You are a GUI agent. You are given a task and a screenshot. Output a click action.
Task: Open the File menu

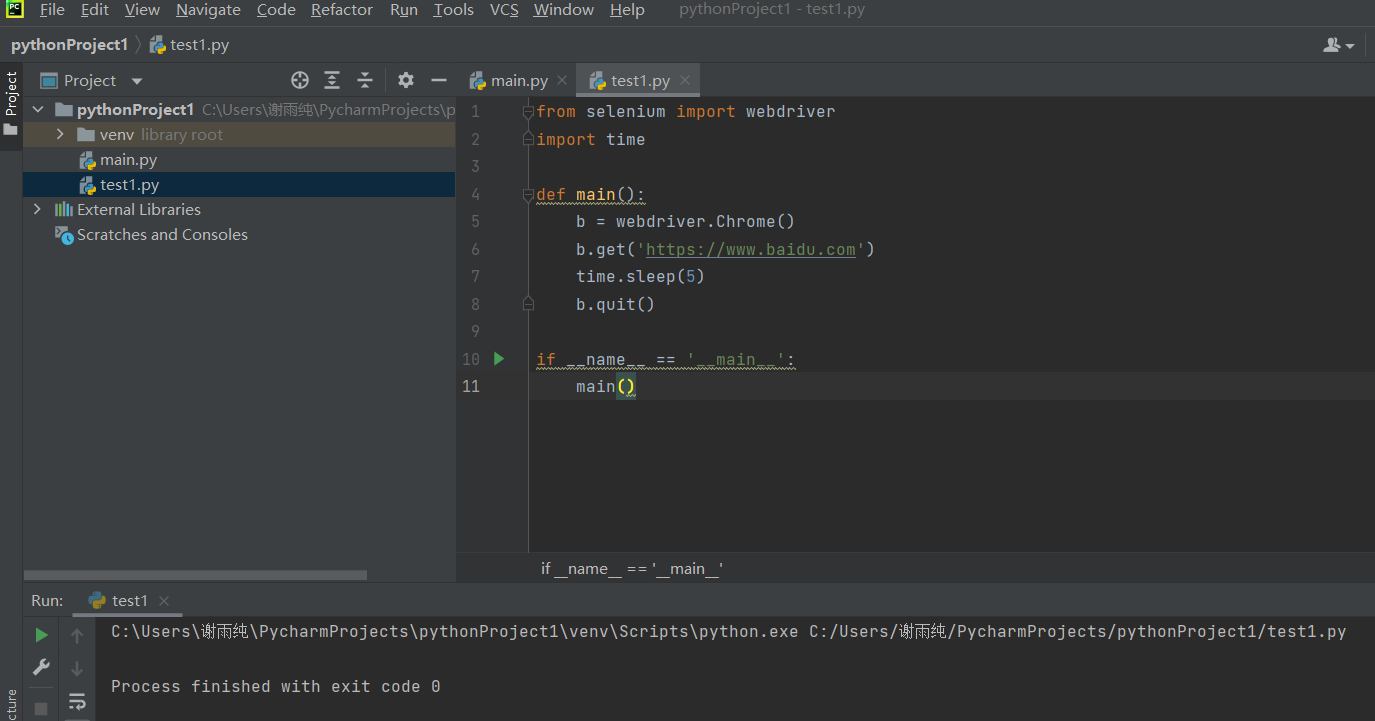(x=52, y=10)
